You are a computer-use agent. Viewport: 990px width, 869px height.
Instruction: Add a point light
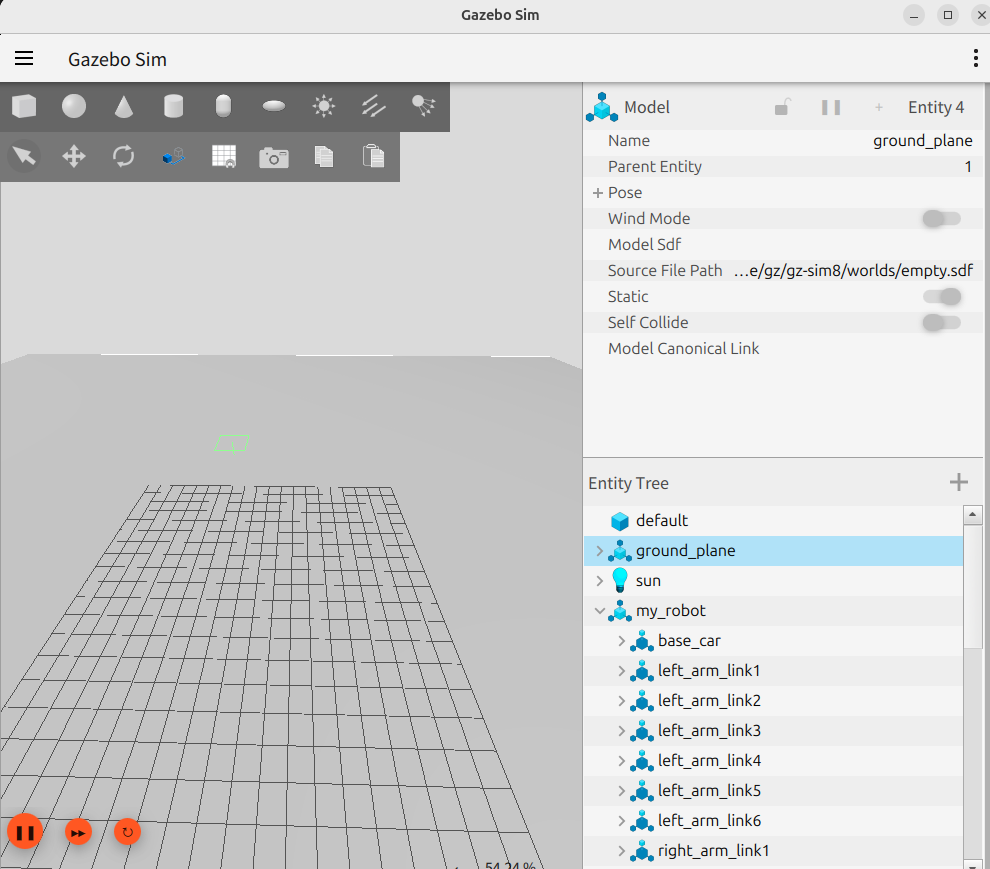point(324,106)
